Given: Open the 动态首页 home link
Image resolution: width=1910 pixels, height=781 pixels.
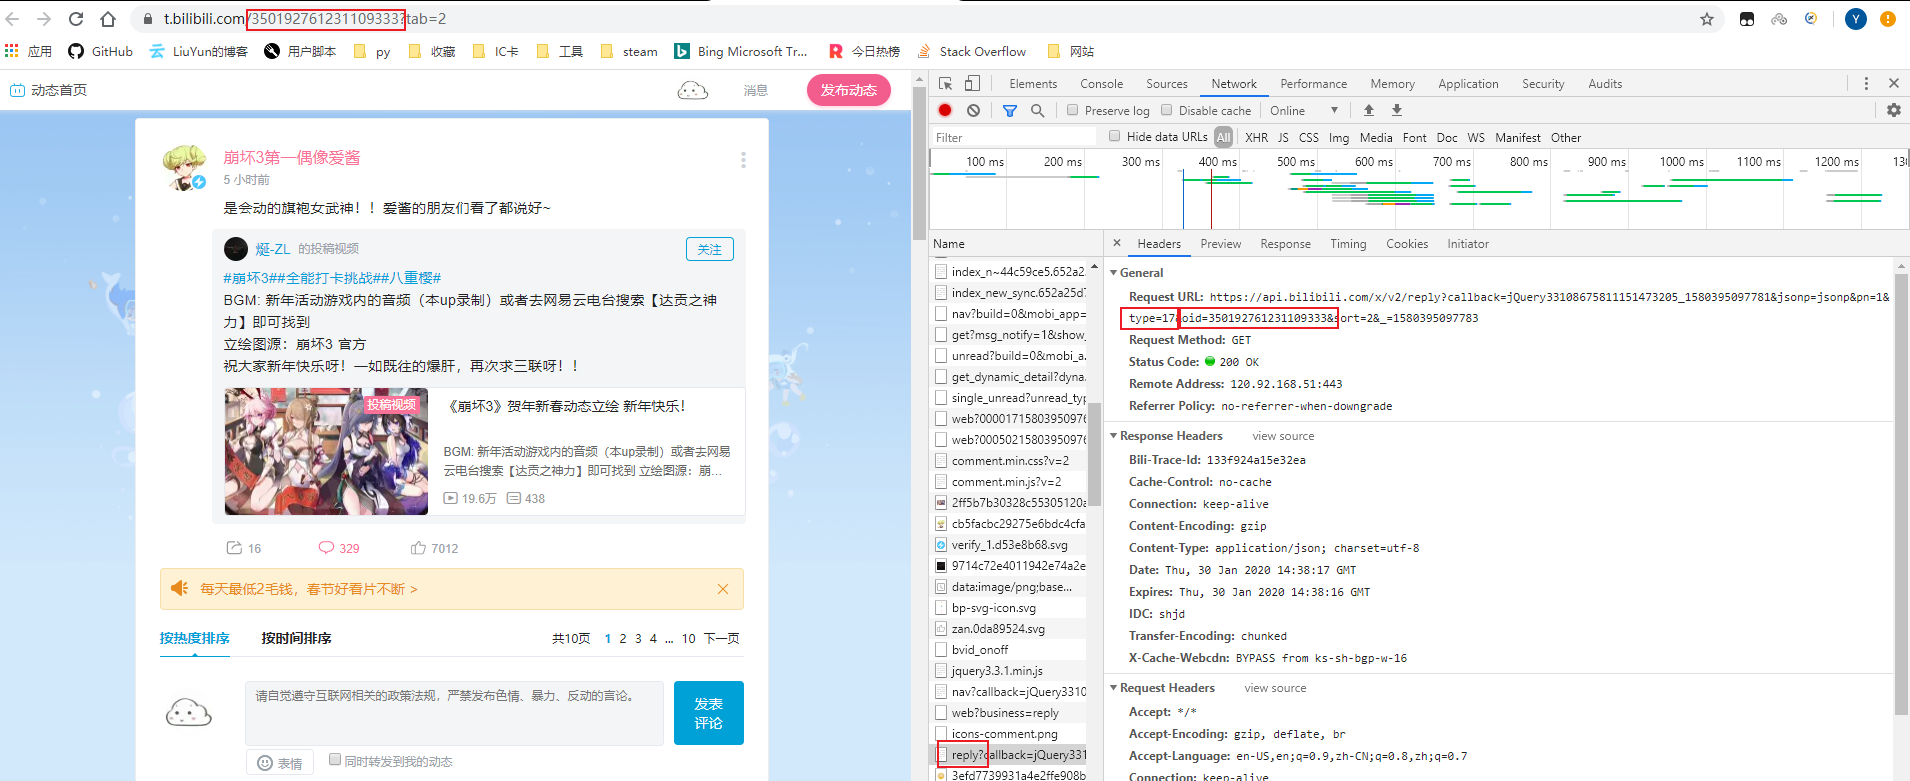Looking at the screenshot, I should [x=49, y=90].
